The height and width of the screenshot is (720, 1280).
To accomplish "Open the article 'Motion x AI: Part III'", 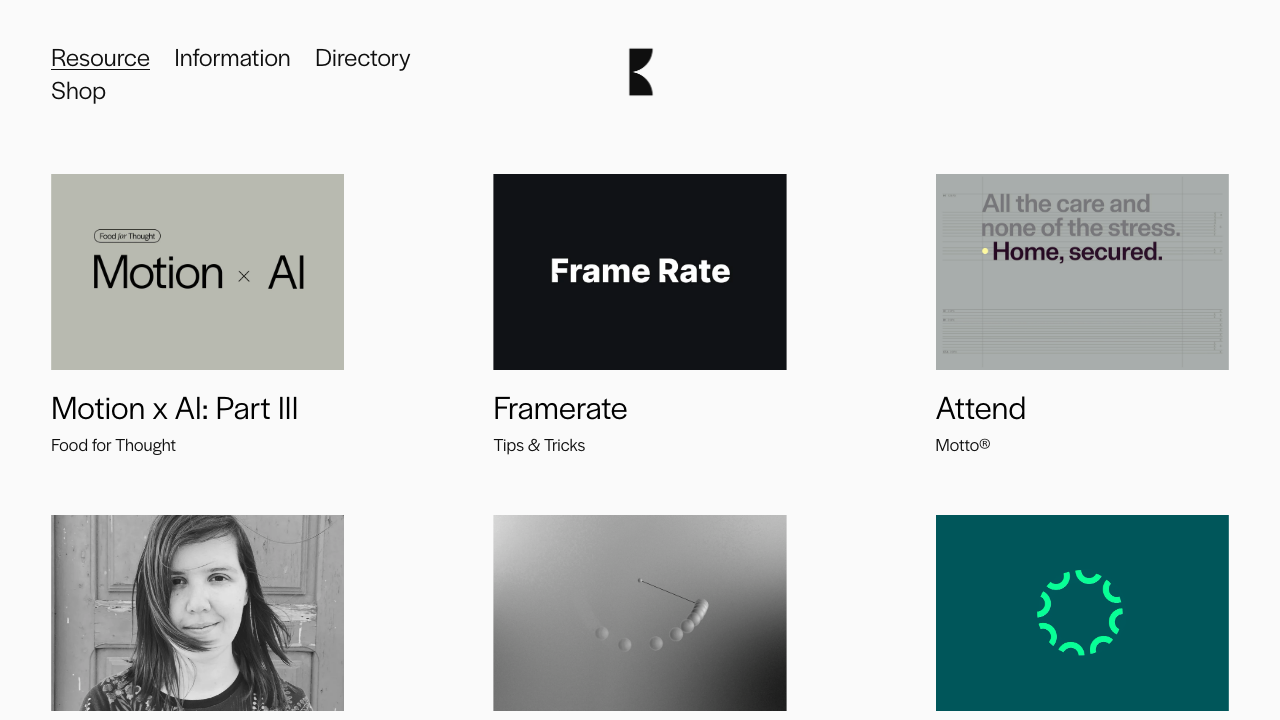I will (x=174, y=408).
